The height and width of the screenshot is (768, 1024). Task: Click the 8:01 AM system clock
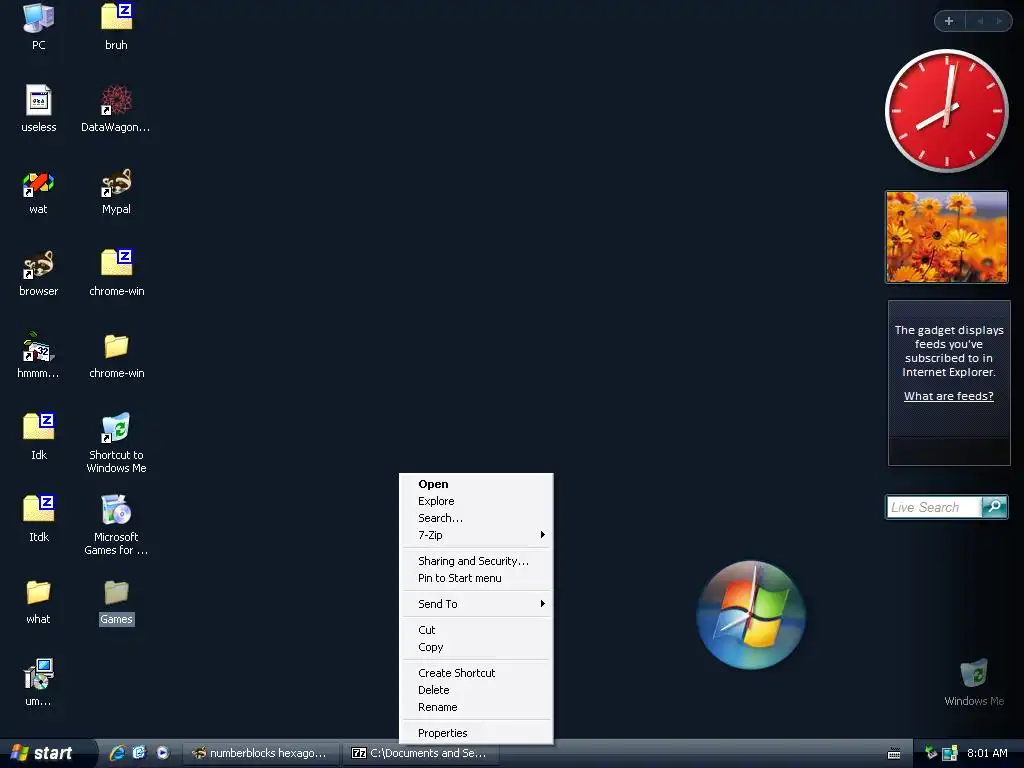[x=987, y=753]
